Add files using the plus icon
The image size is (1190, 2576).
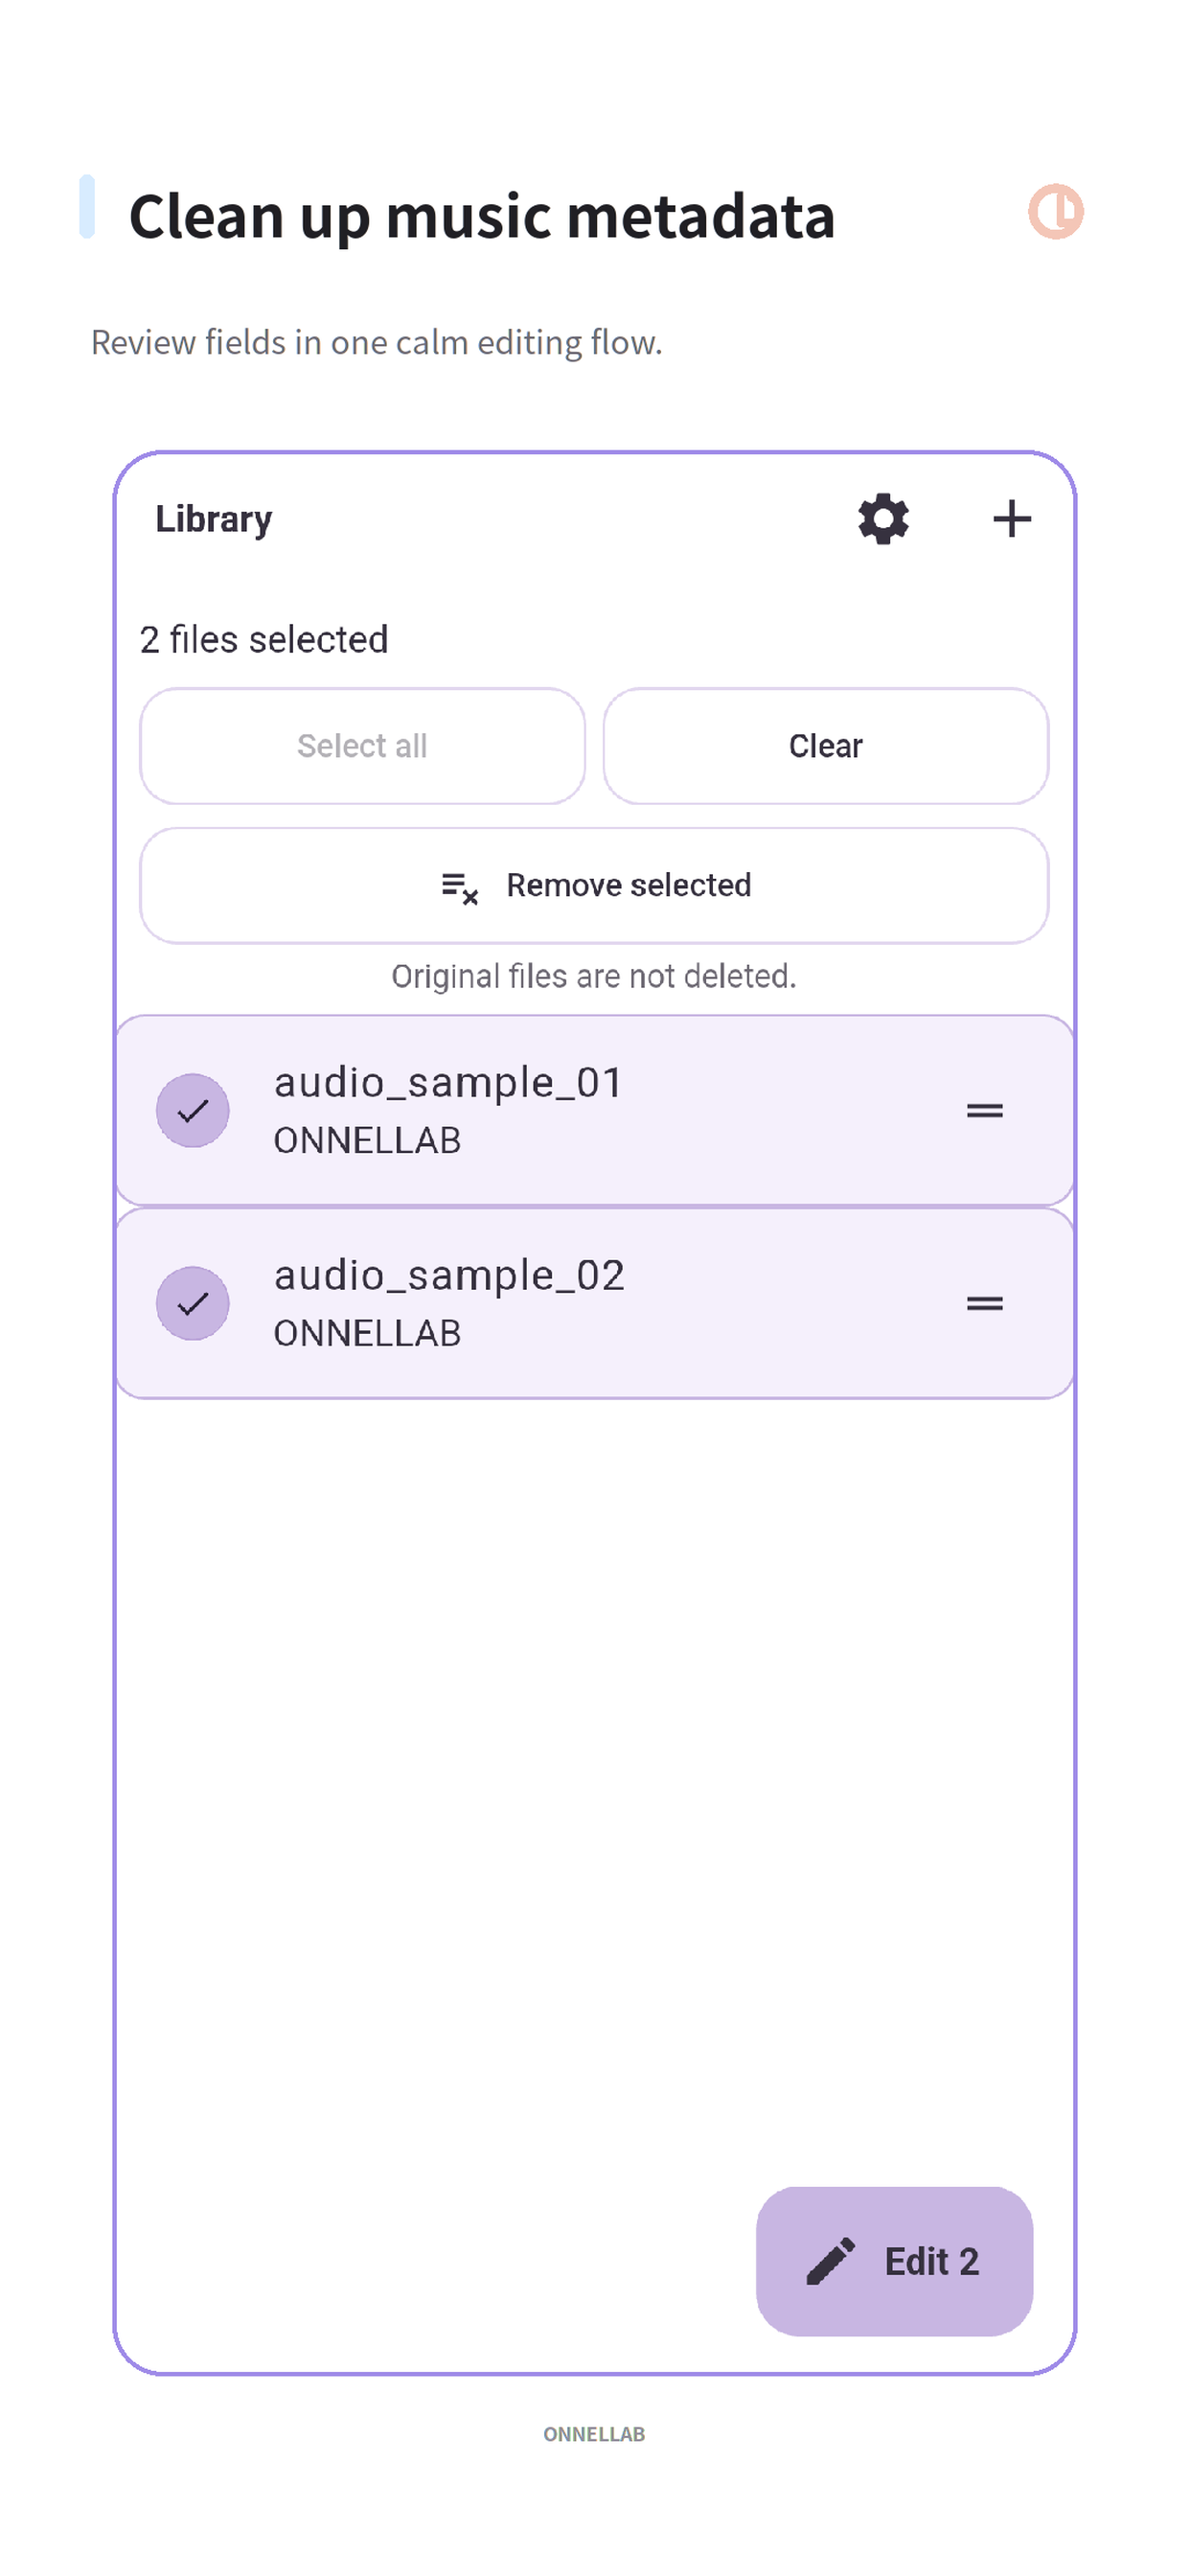pyautogui.click(x=1011, y=519)
